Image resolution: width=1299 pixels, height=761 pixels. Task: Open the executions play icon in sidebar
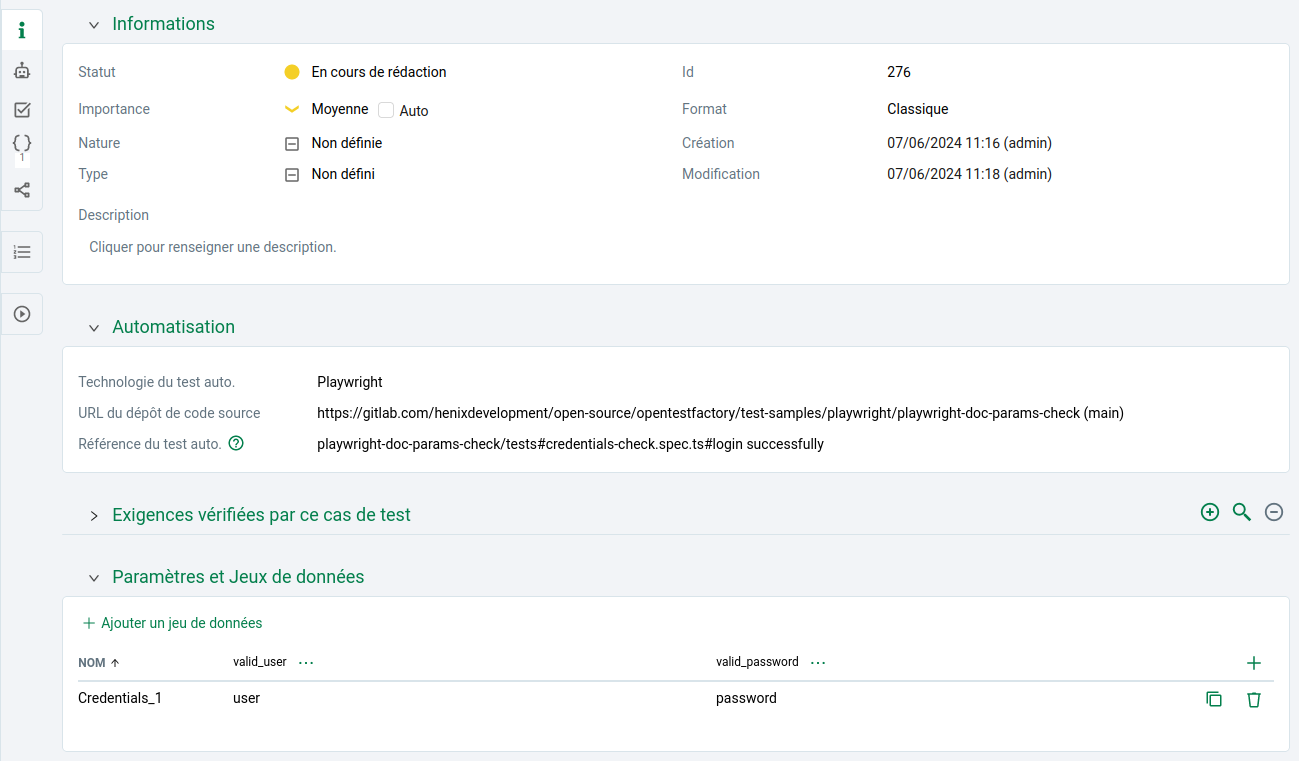pos(22,314)
